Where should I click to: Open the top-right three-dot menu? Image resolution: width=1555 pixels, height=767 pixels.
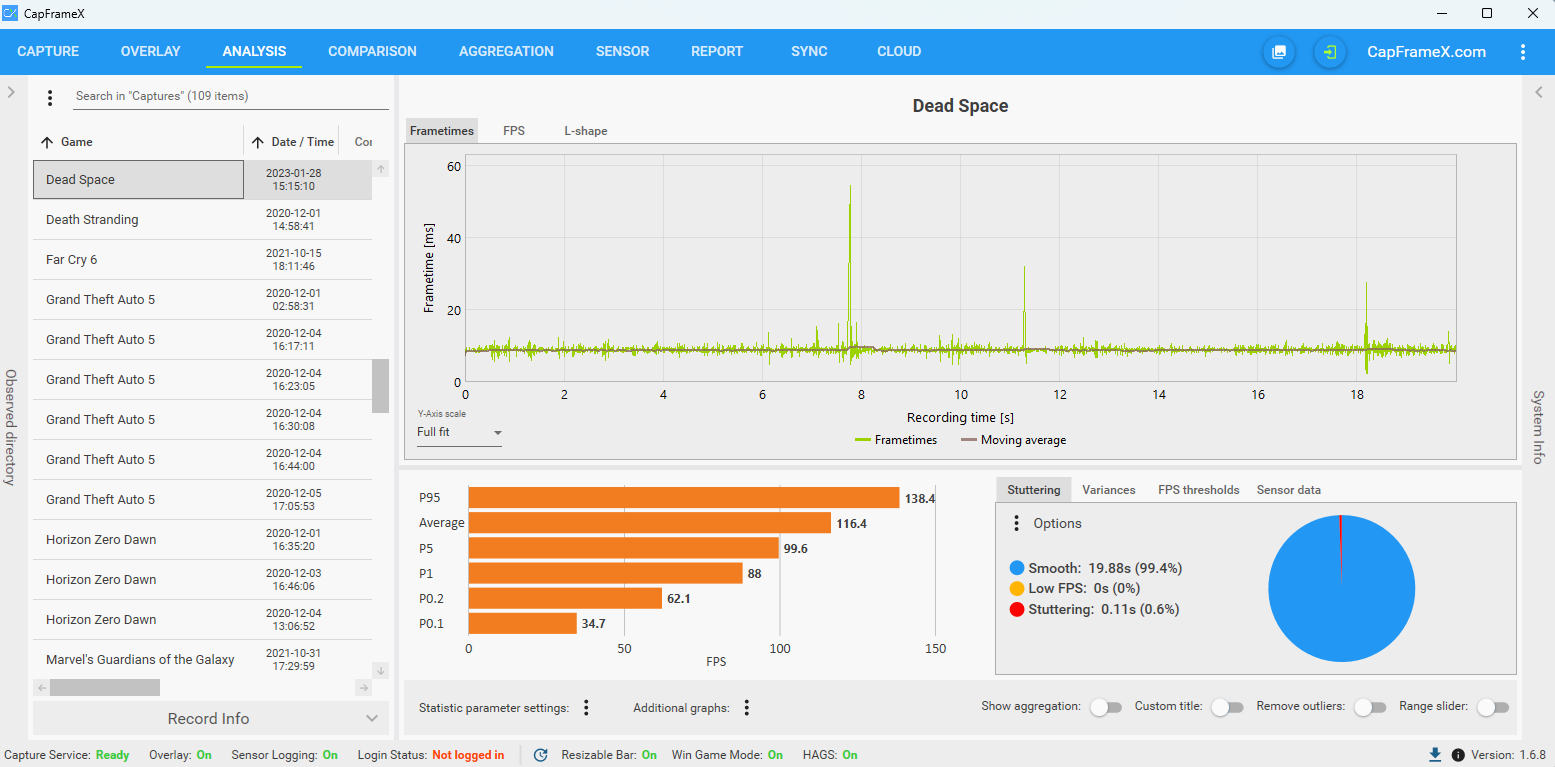(1523, 52)
